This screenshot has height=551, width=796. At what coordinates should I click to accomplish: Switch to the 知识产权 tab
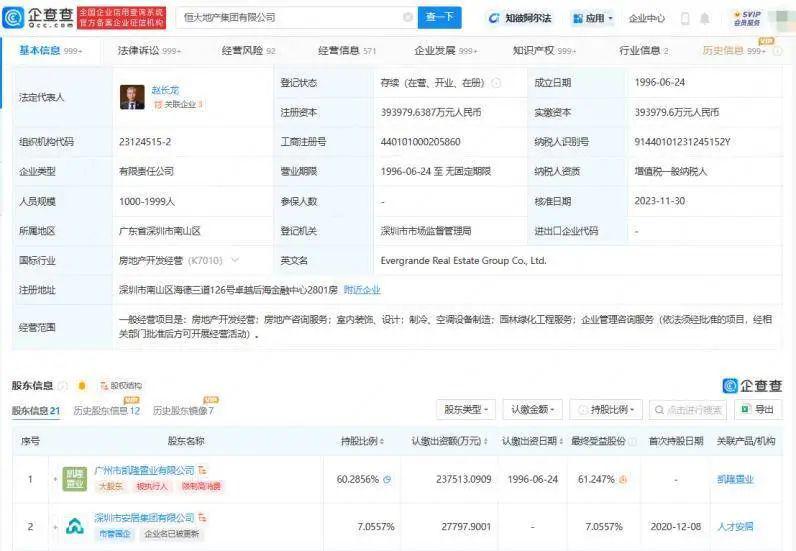(543, 50)
